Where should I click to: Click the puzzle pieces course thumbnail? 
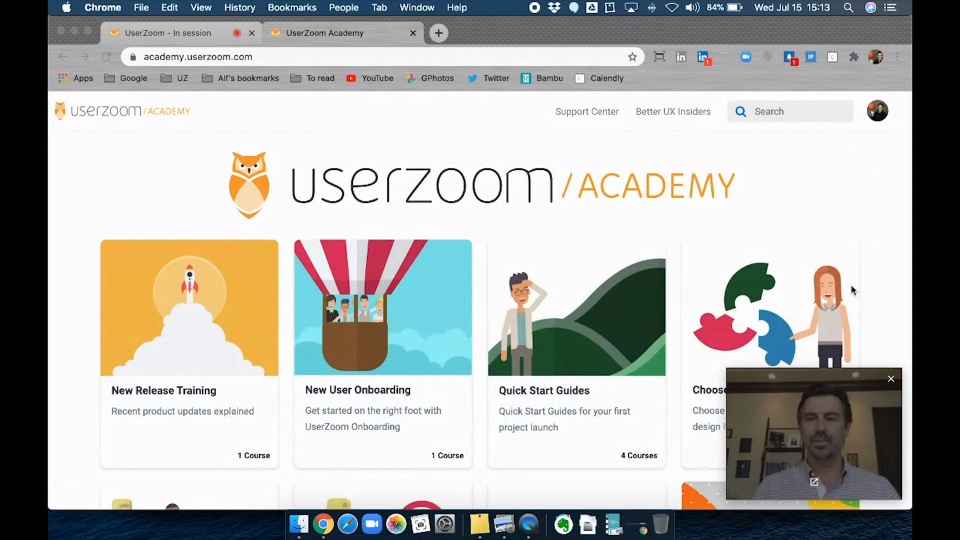pyautogui.click(x=770, y=304)
